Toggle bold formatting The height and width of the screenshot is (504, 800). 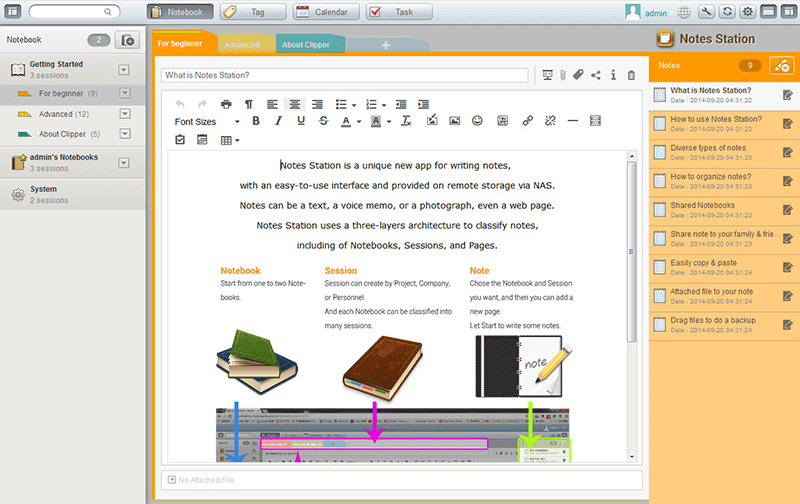point(256,121)
